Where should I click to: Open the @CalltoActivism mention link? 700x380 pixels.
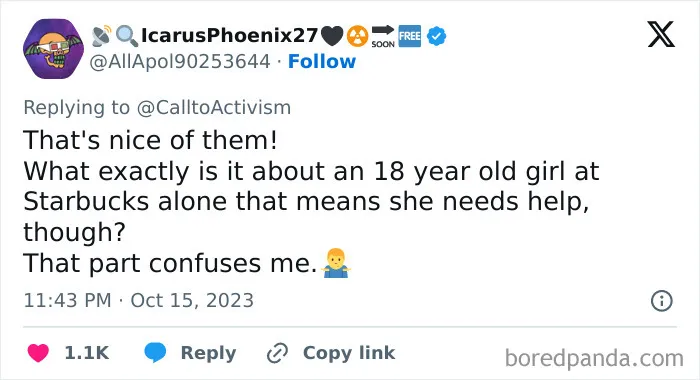(214, 108)
